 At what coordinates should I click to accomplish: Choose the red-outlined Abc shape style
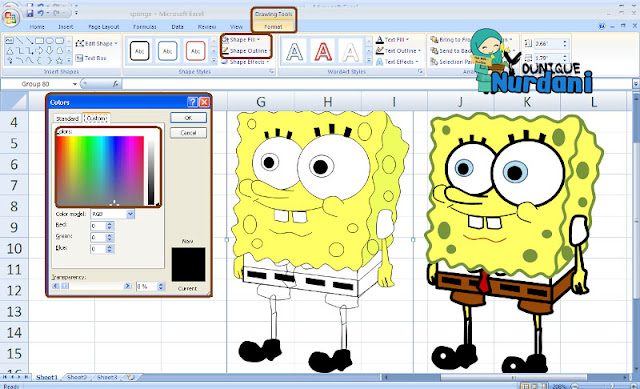(x=195, y=51)
